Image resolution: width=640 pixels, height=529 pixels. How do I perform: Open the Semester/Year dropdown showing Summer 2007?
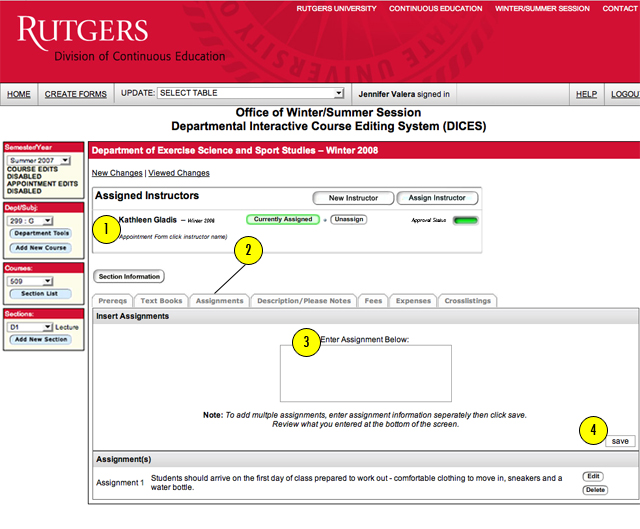pyautogui.click(x=39, y=160)
